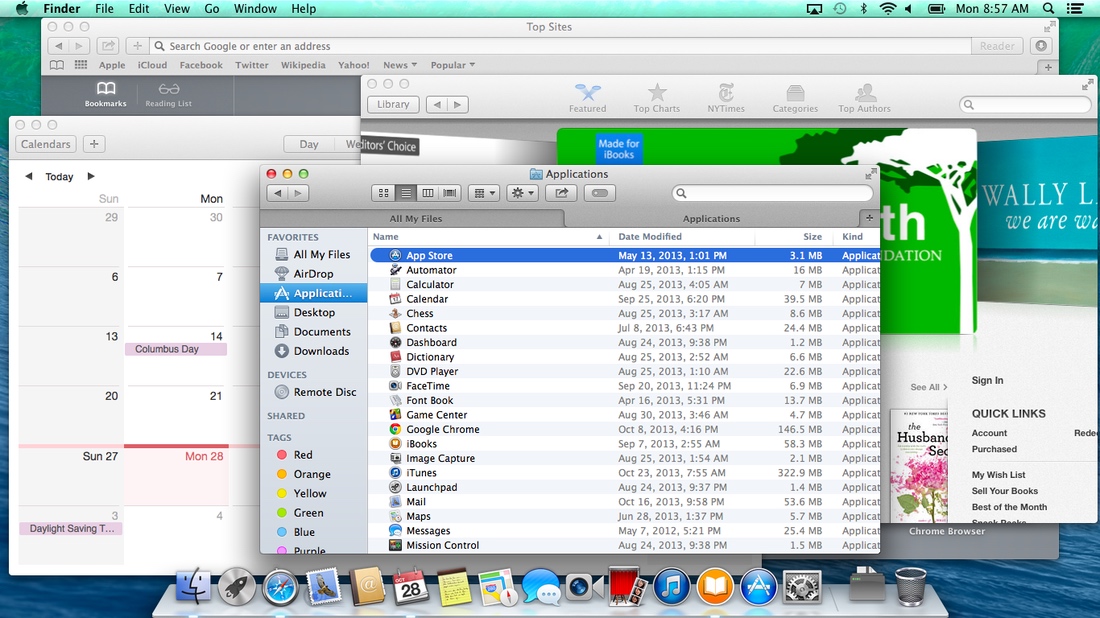Image resolution: width=1100 pixels, height=618 pixels.
Task: Switch Finder to column view
Action: [427, 193]
